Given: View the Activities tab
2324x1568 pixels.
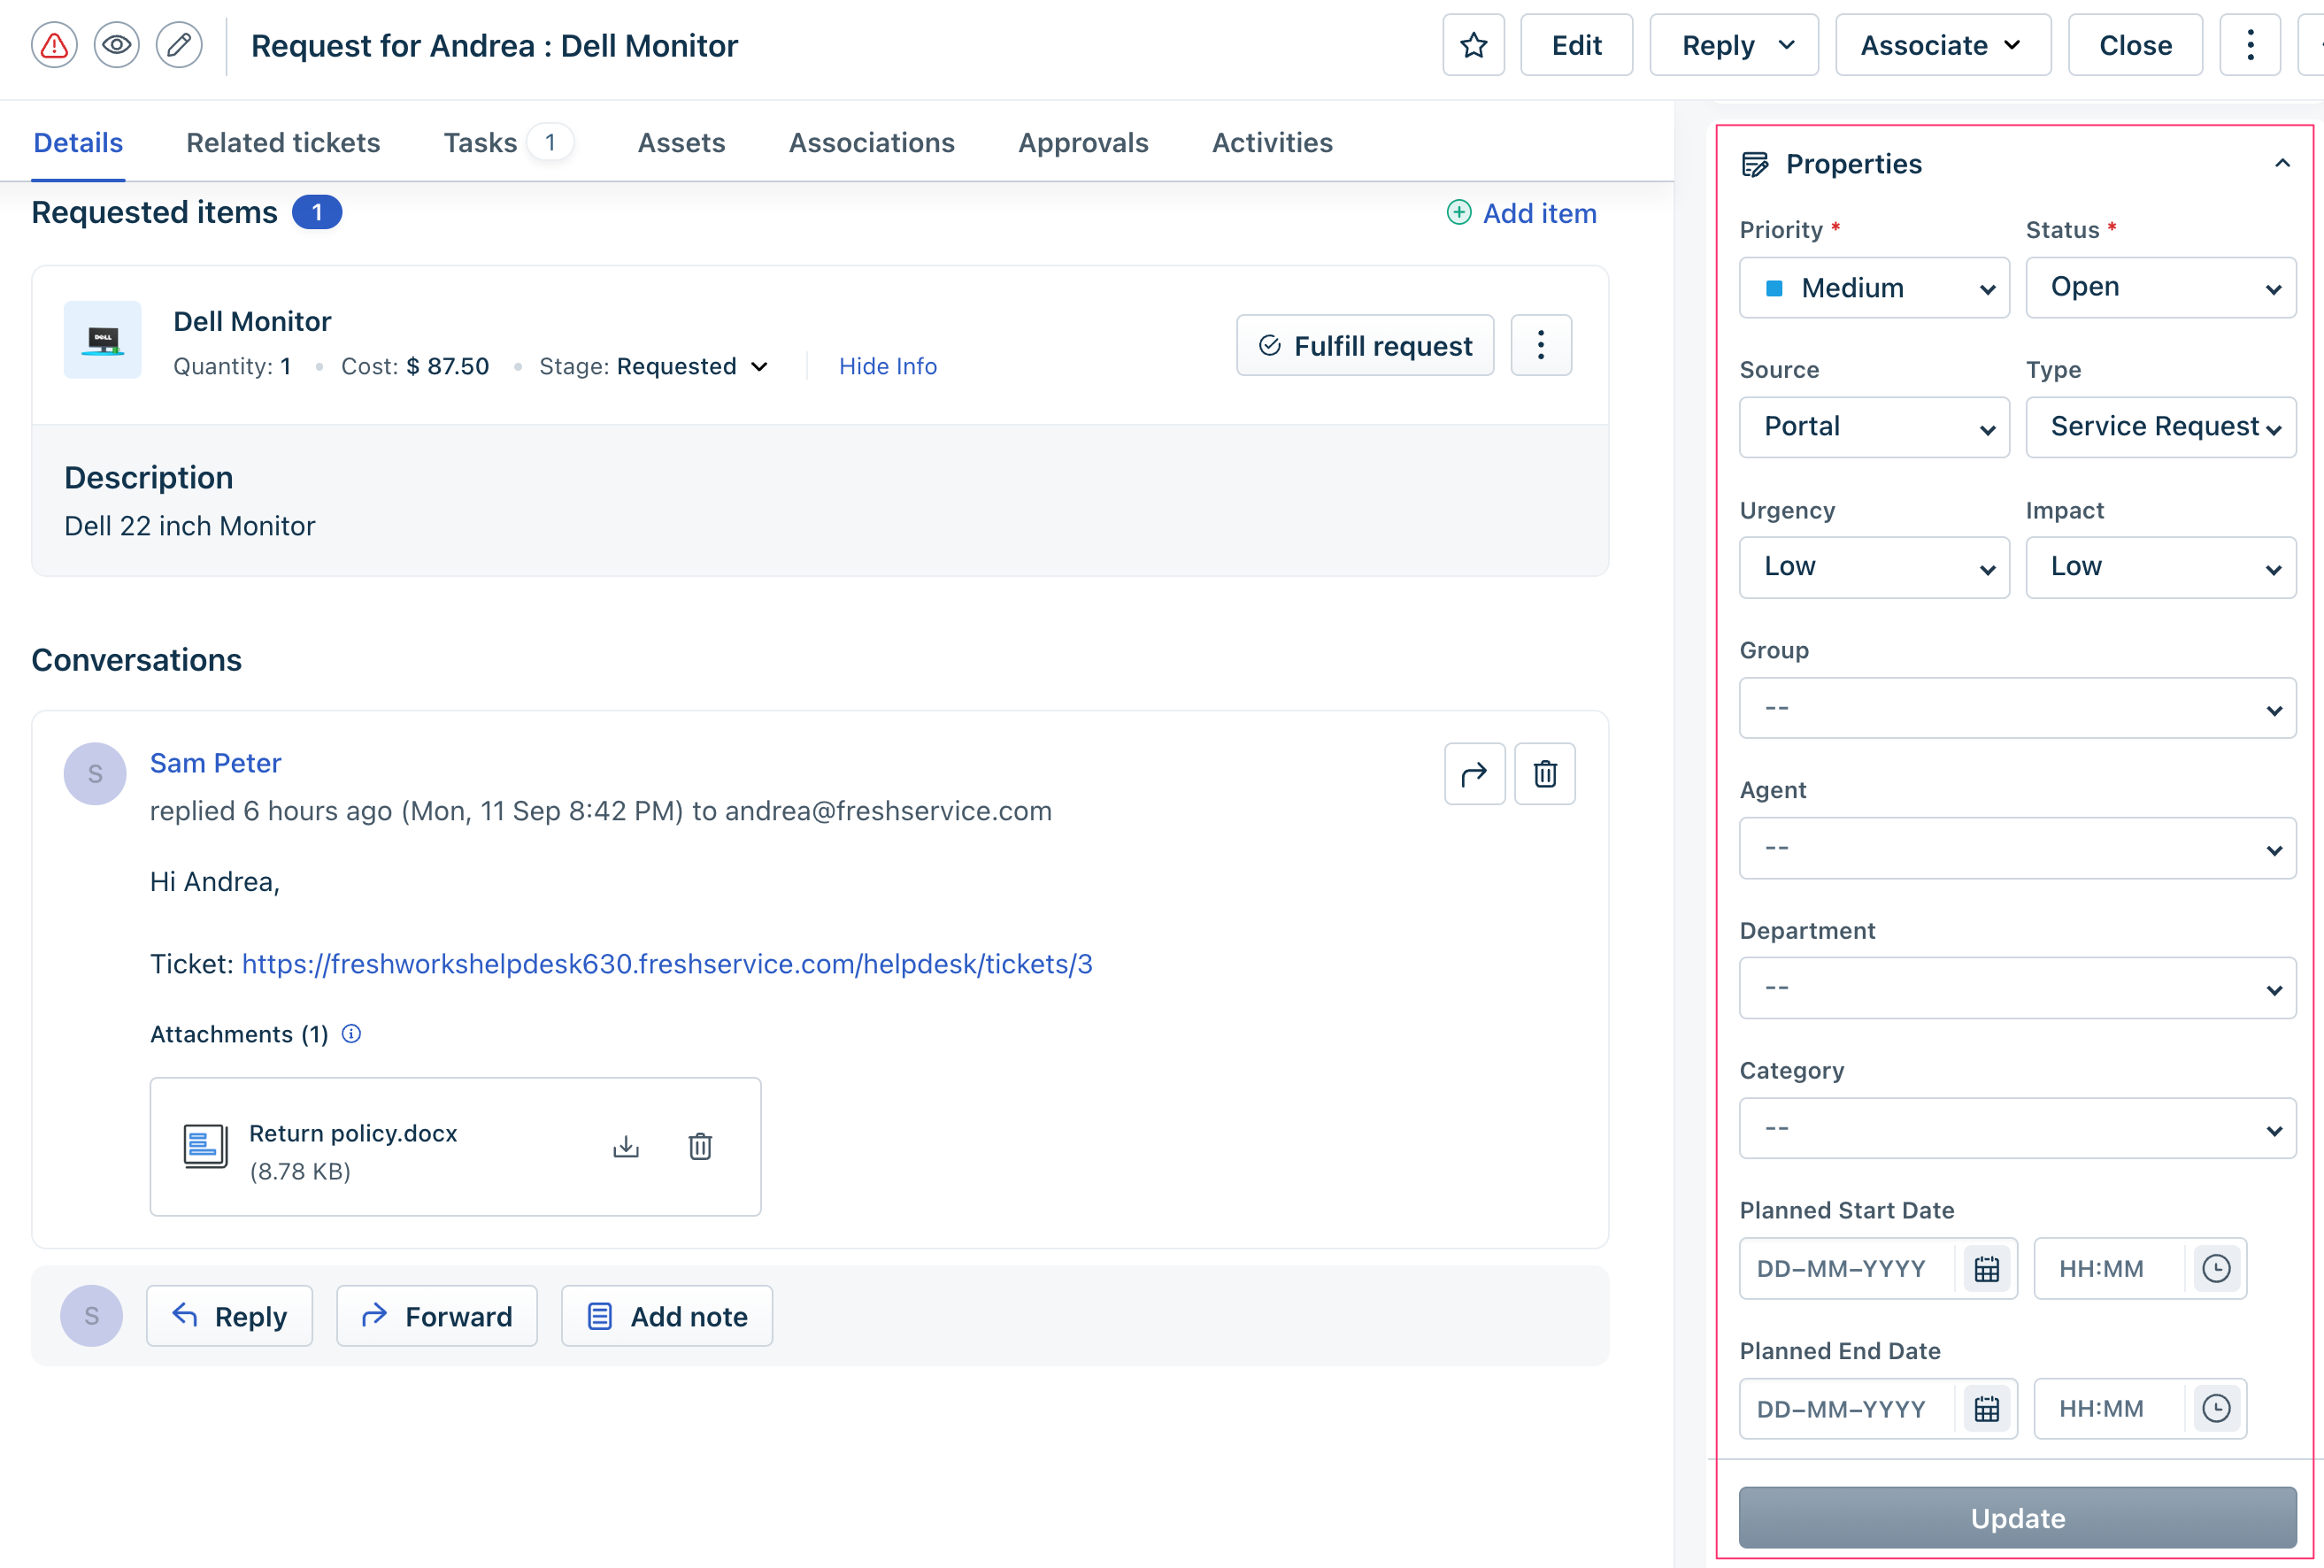Looking at the screenshot, I should (1272, 143).
